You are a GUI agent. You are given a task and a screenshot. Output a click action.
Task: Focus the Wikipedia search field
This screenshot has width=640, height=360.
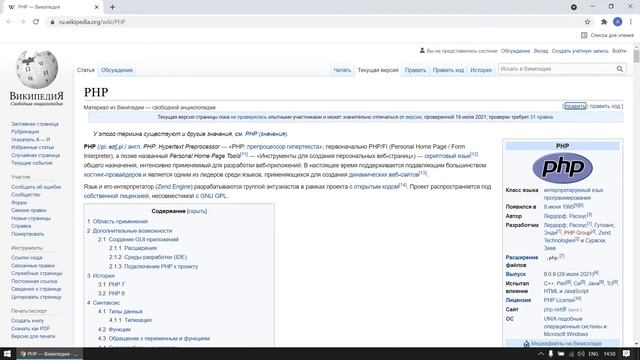tap(558, 69)
